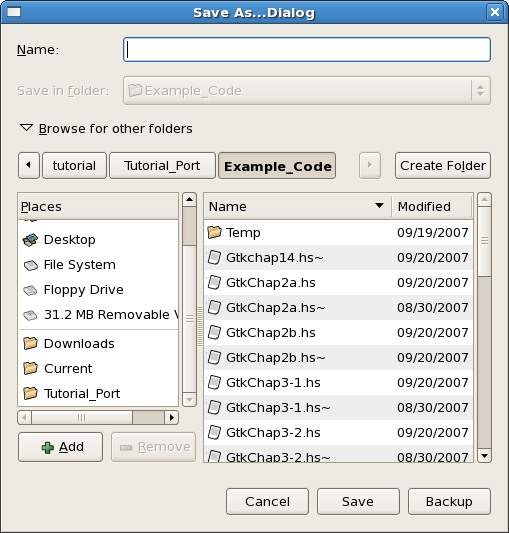Choose the File System drive icon
The width and height of the screenshot is (509, 533).
click(30, 265)
